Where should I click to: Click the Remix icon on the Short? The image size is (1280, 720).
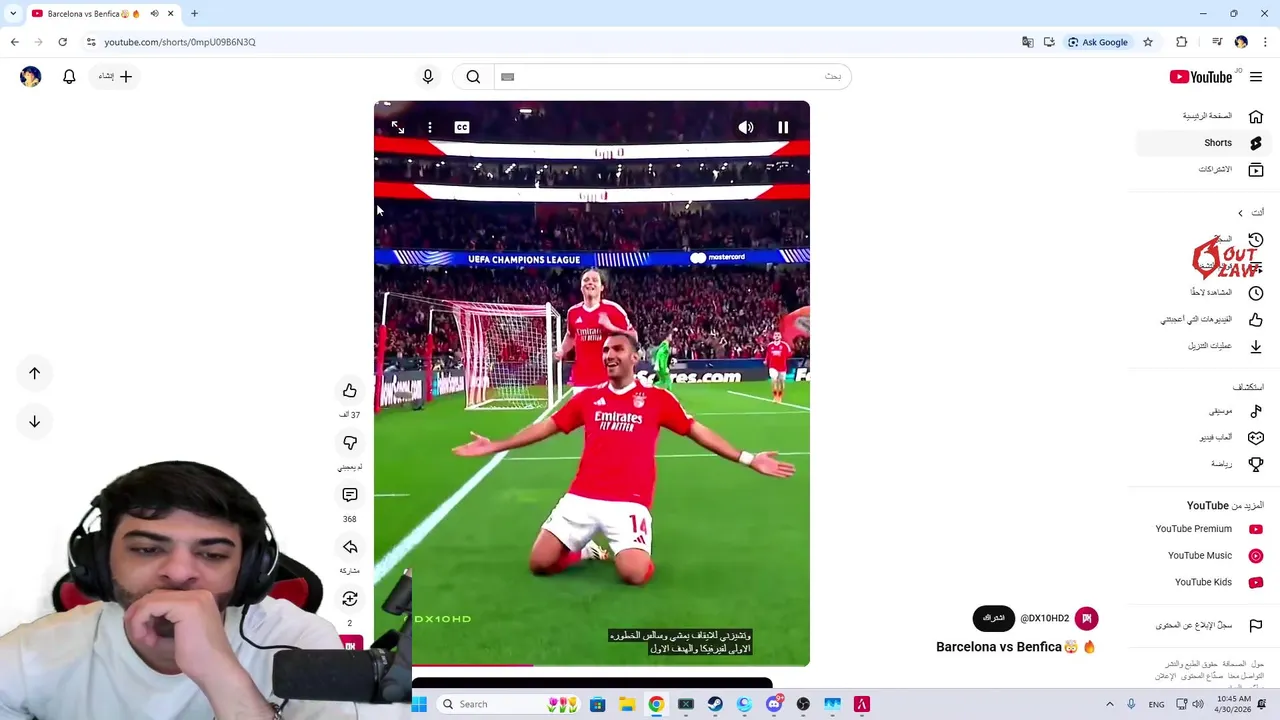coord(350,599)
